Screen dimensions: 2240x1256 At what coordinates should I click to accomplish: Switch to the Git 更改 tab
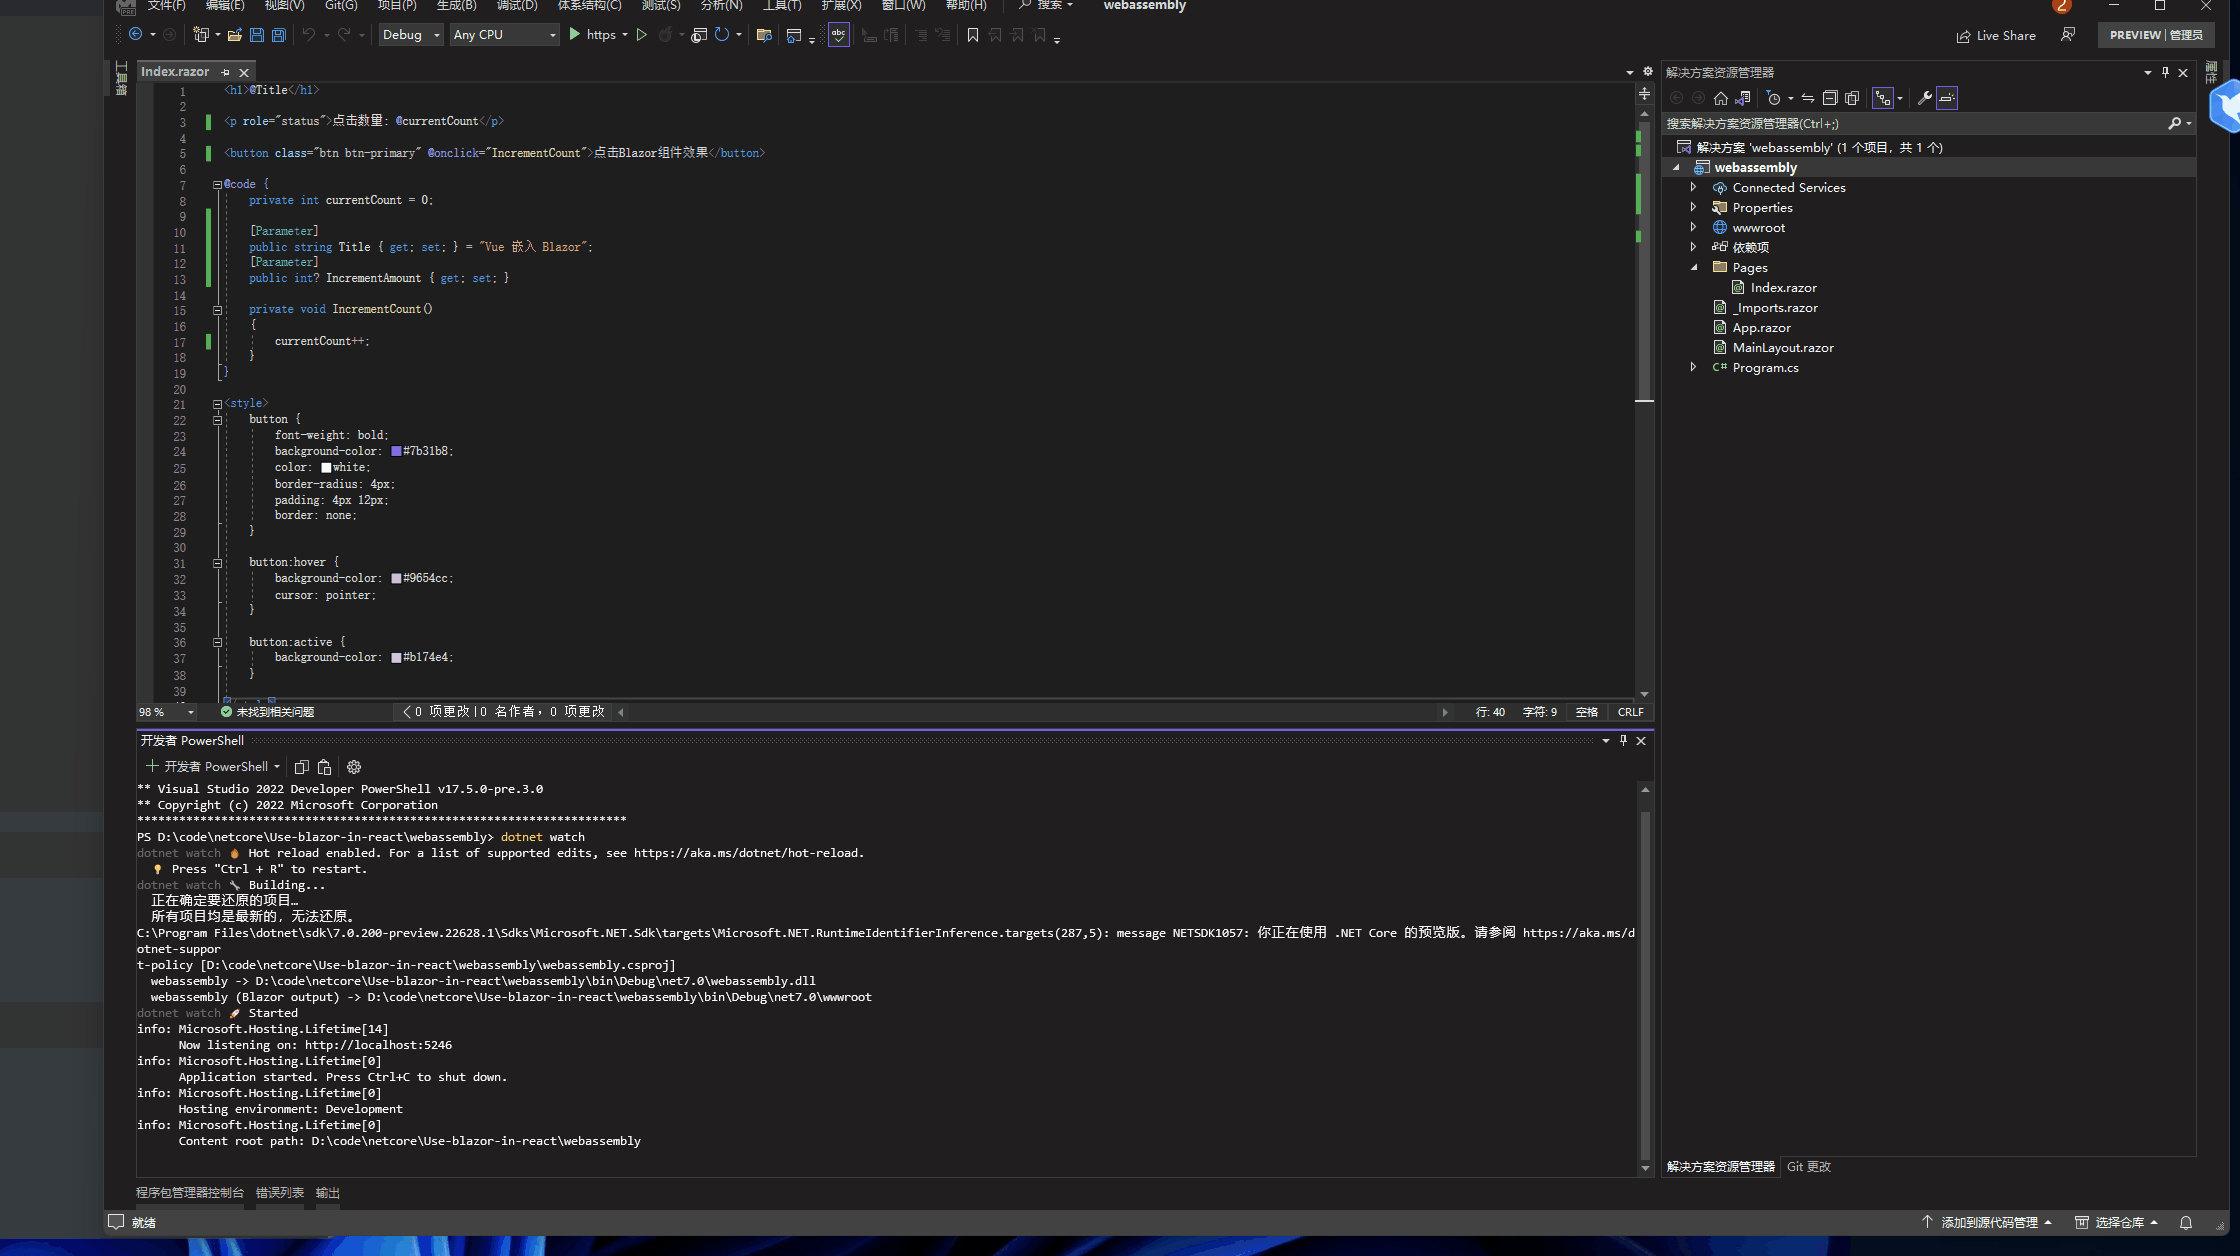point(1808,1166)
